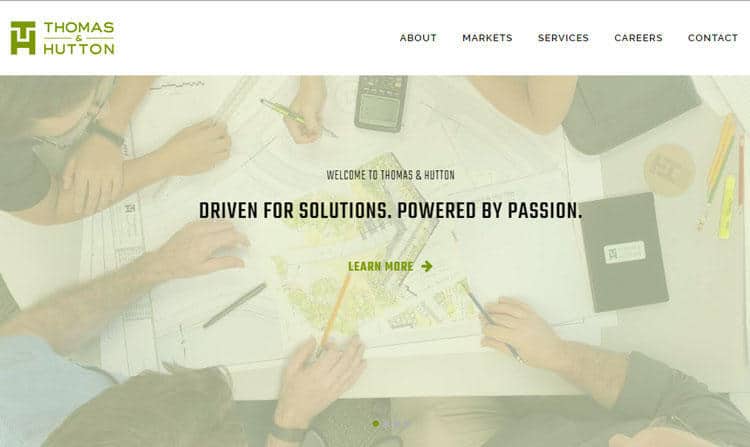Open the Markets menu
Image resolution: width=750 pixels, height=447 pixels.
click(x=487, y=38)
